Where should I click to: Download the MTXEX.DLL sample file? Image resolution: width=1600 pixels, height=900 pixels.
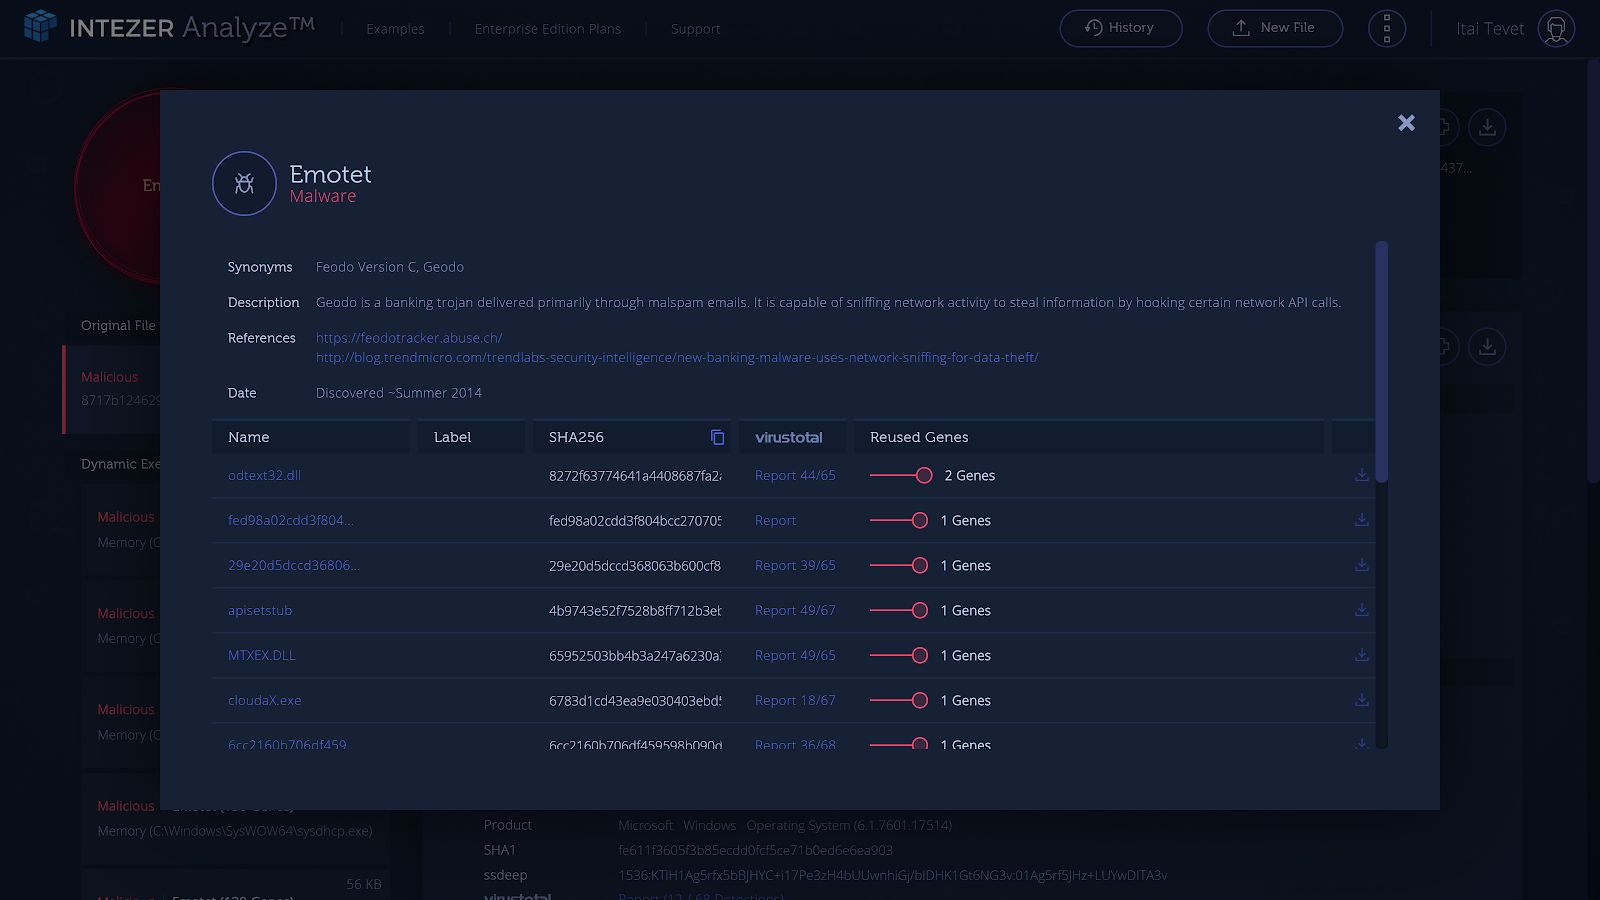pyautogui.click(x=1361, y=655)
